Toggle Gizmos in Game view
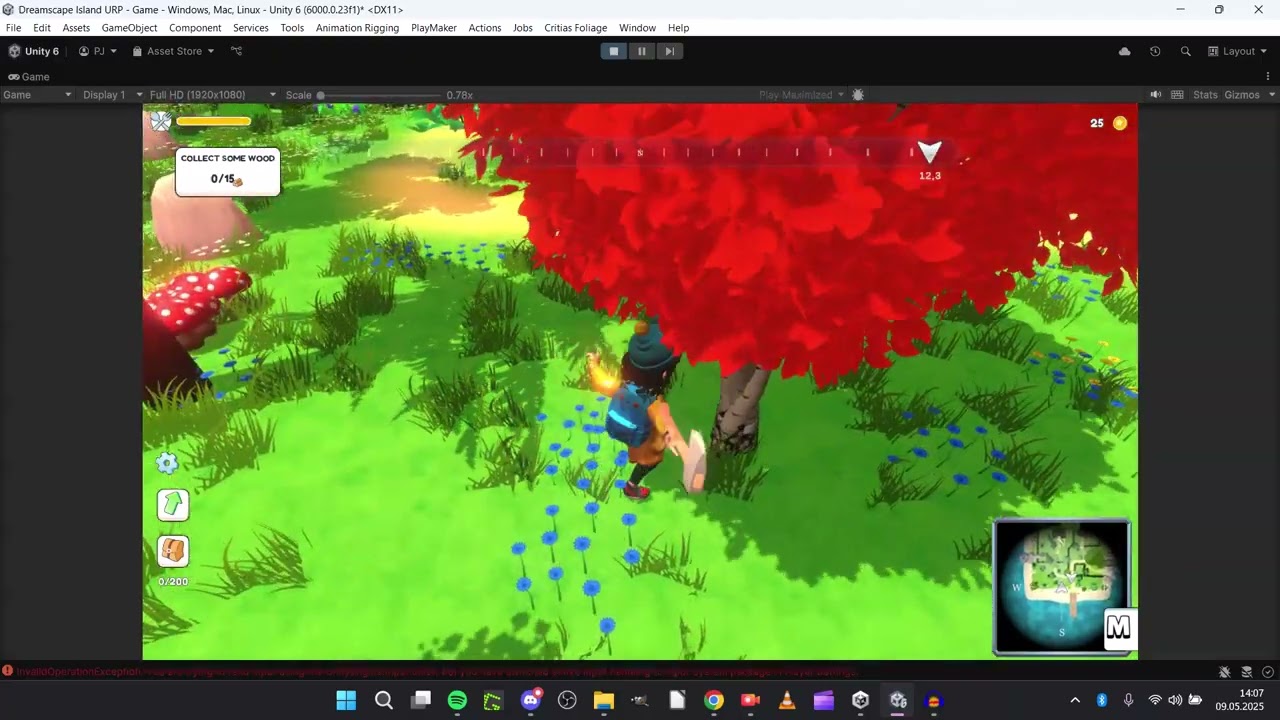 pyautogui.click(x=1242, y=95)
